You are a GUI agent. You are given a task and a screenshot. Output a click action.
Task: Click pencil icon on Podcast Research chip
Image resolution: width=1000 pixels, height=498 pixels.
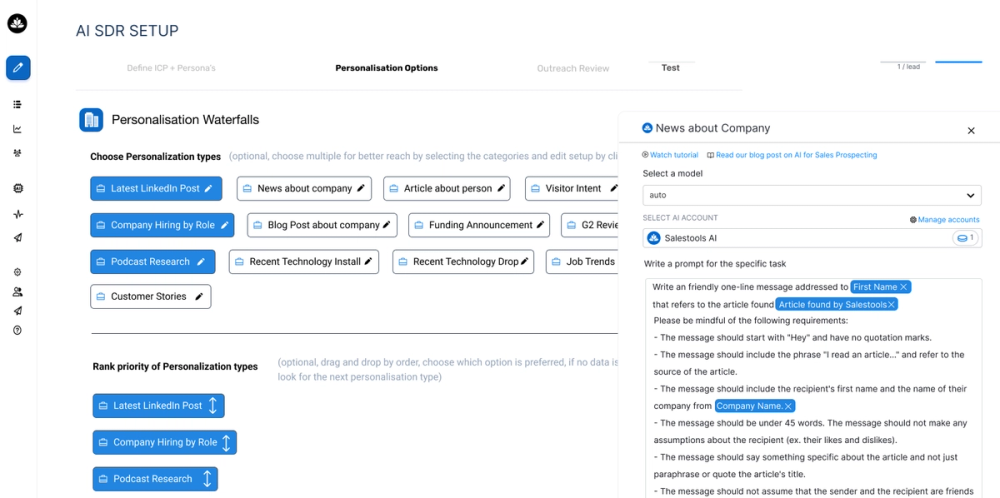click(x=202, y=261)
